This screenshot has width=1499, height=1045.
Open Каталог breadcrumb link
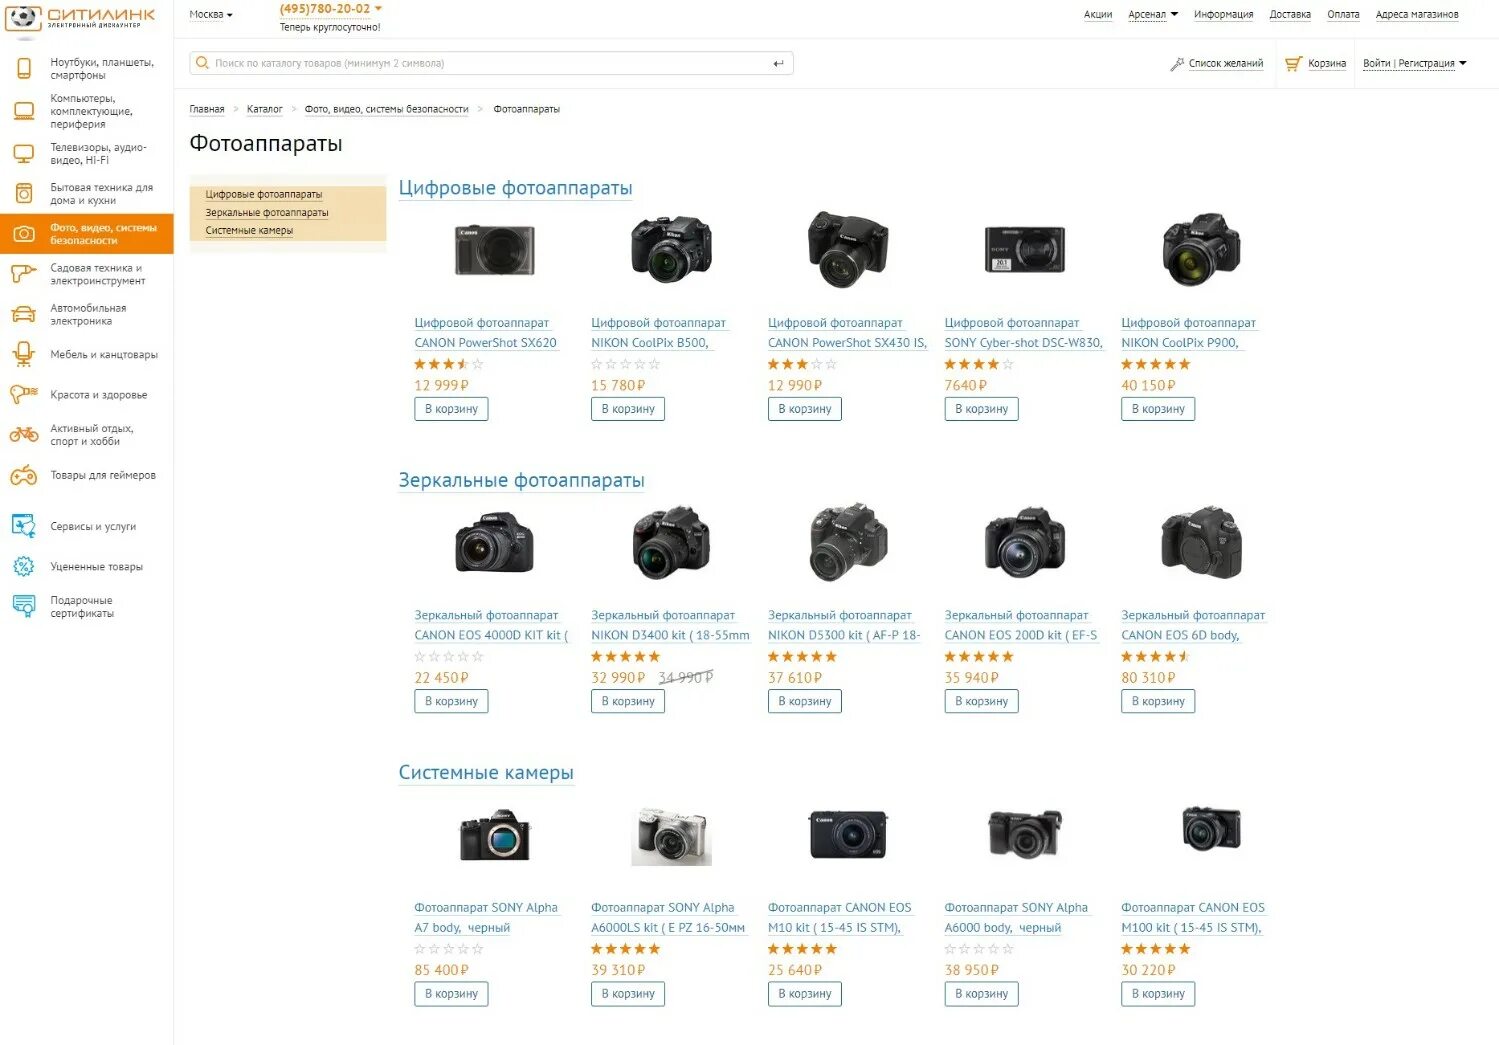[x=265, y=109]
